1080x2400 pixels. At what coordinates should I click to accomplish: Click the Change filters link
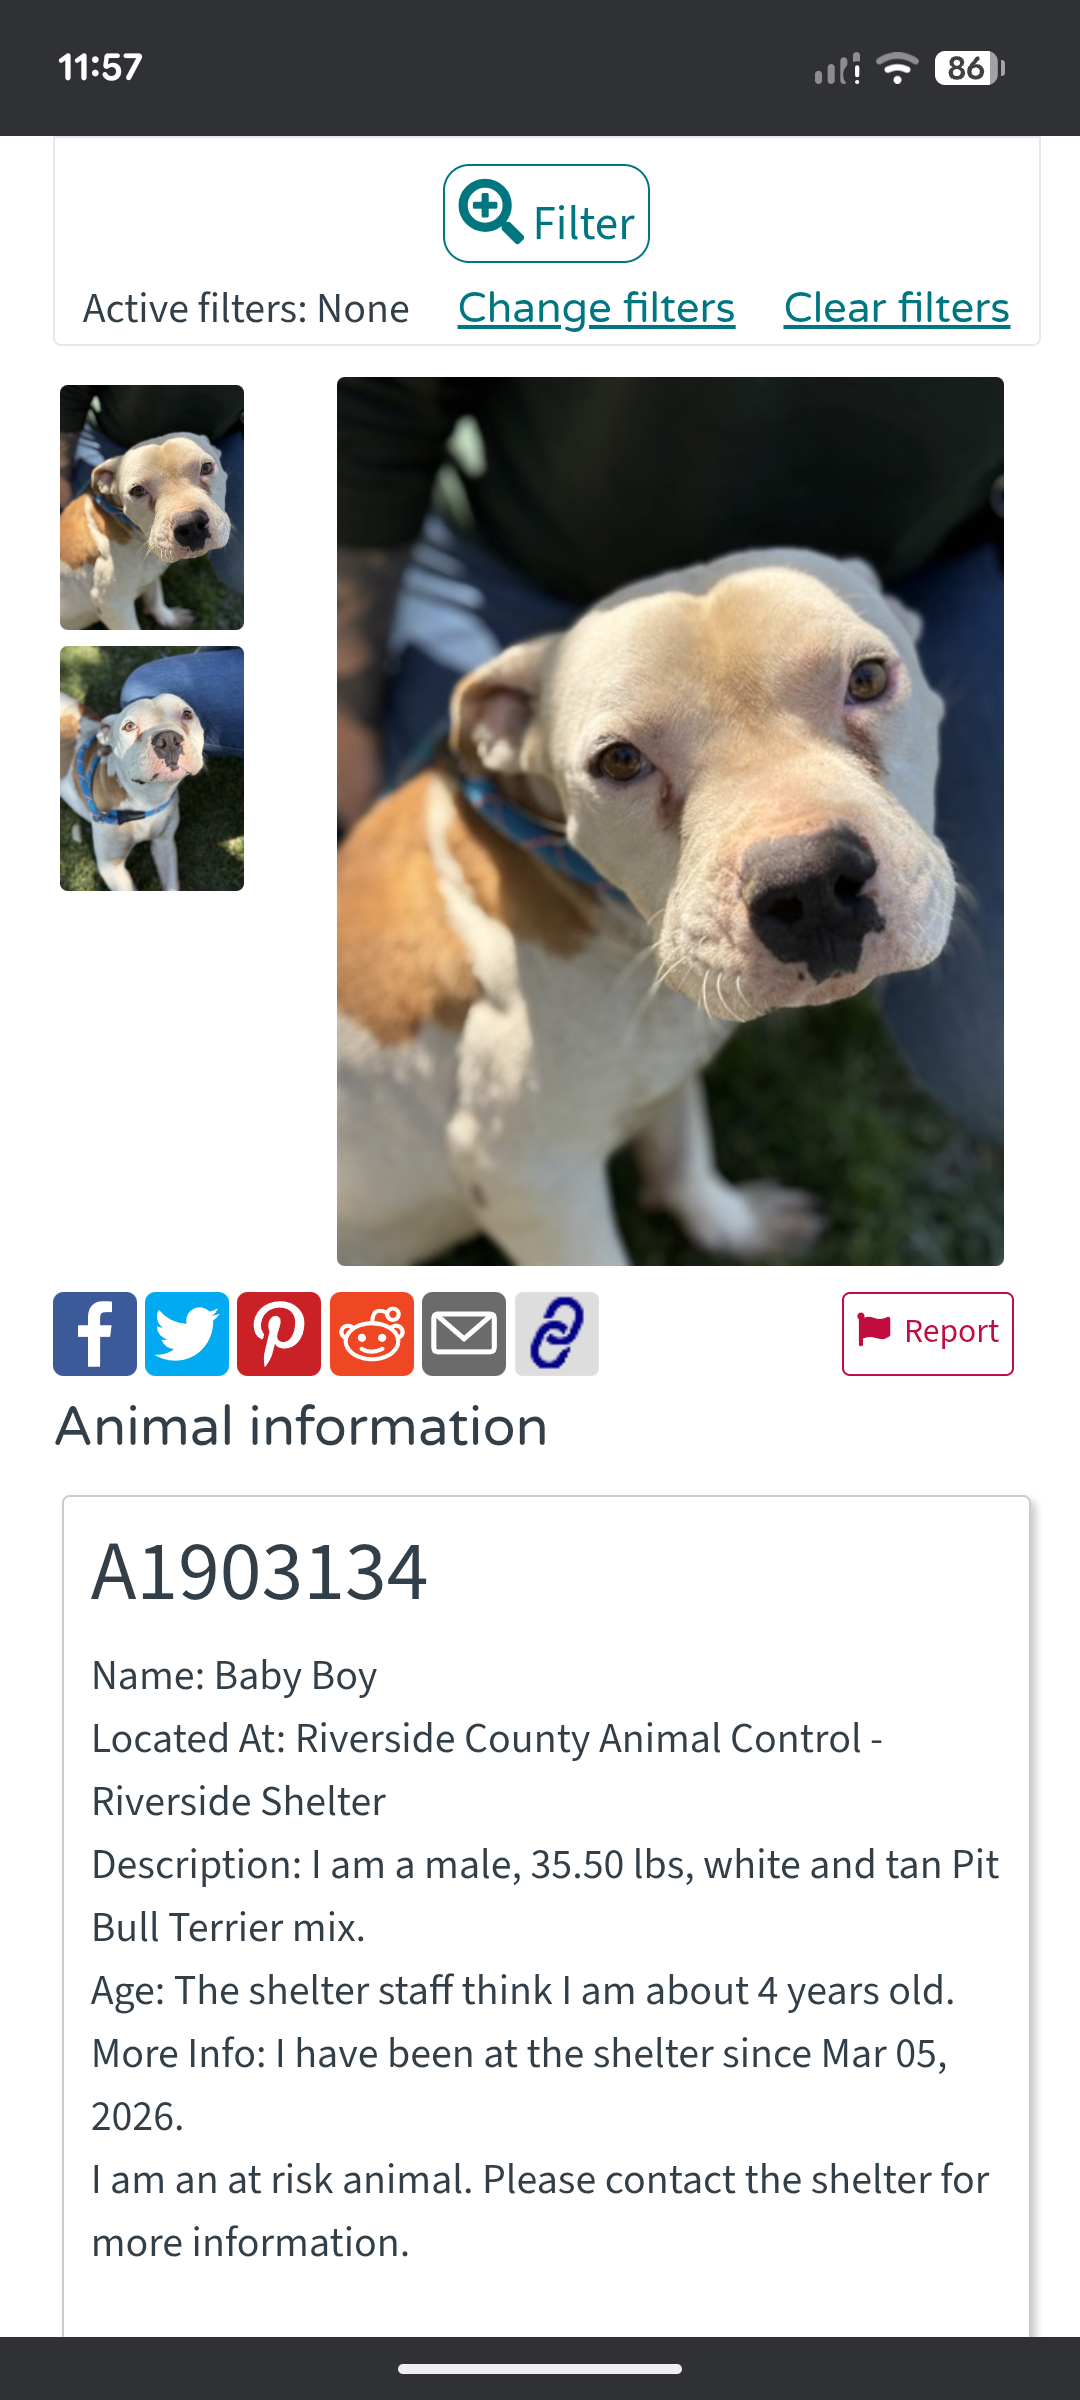(596, 308)
